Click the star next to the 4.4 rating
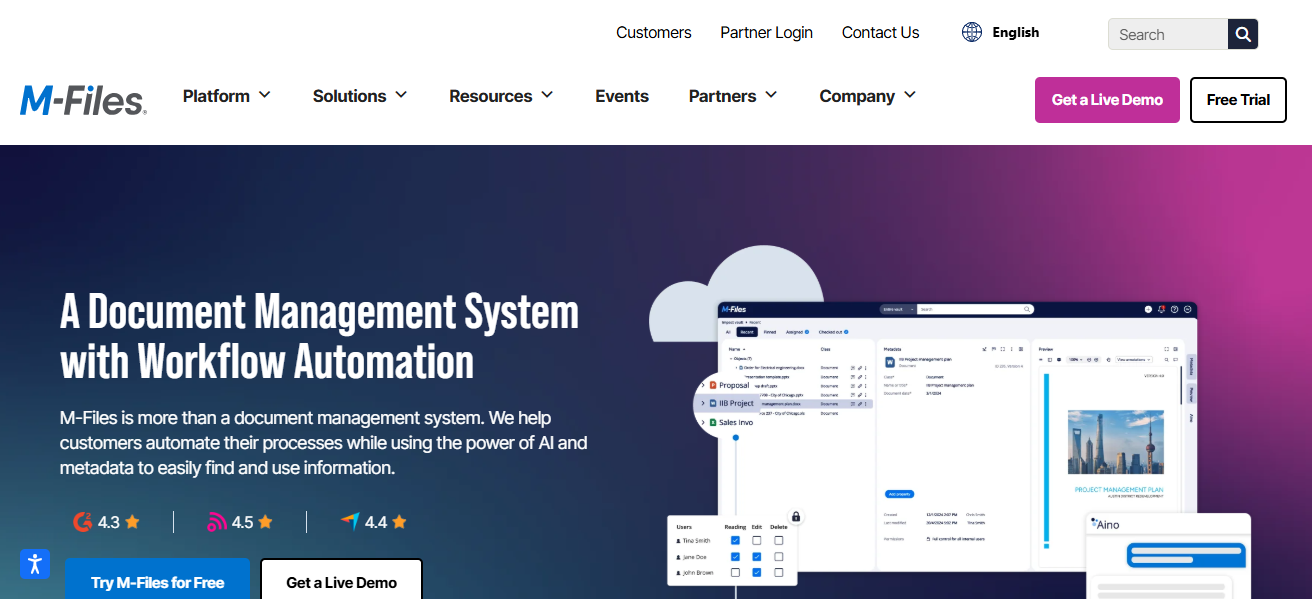Viewport: 1312px width, 599px height. (399, 521)
